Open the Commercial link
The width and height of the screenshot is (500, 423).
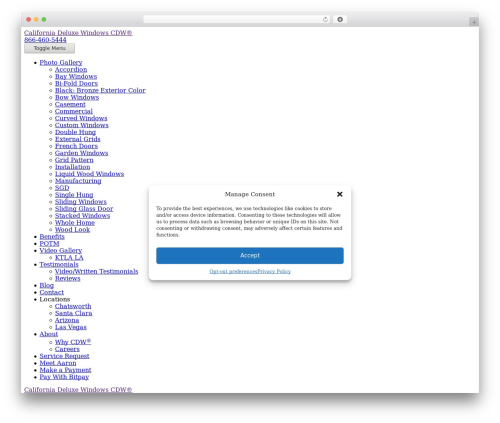coord(74,111)
